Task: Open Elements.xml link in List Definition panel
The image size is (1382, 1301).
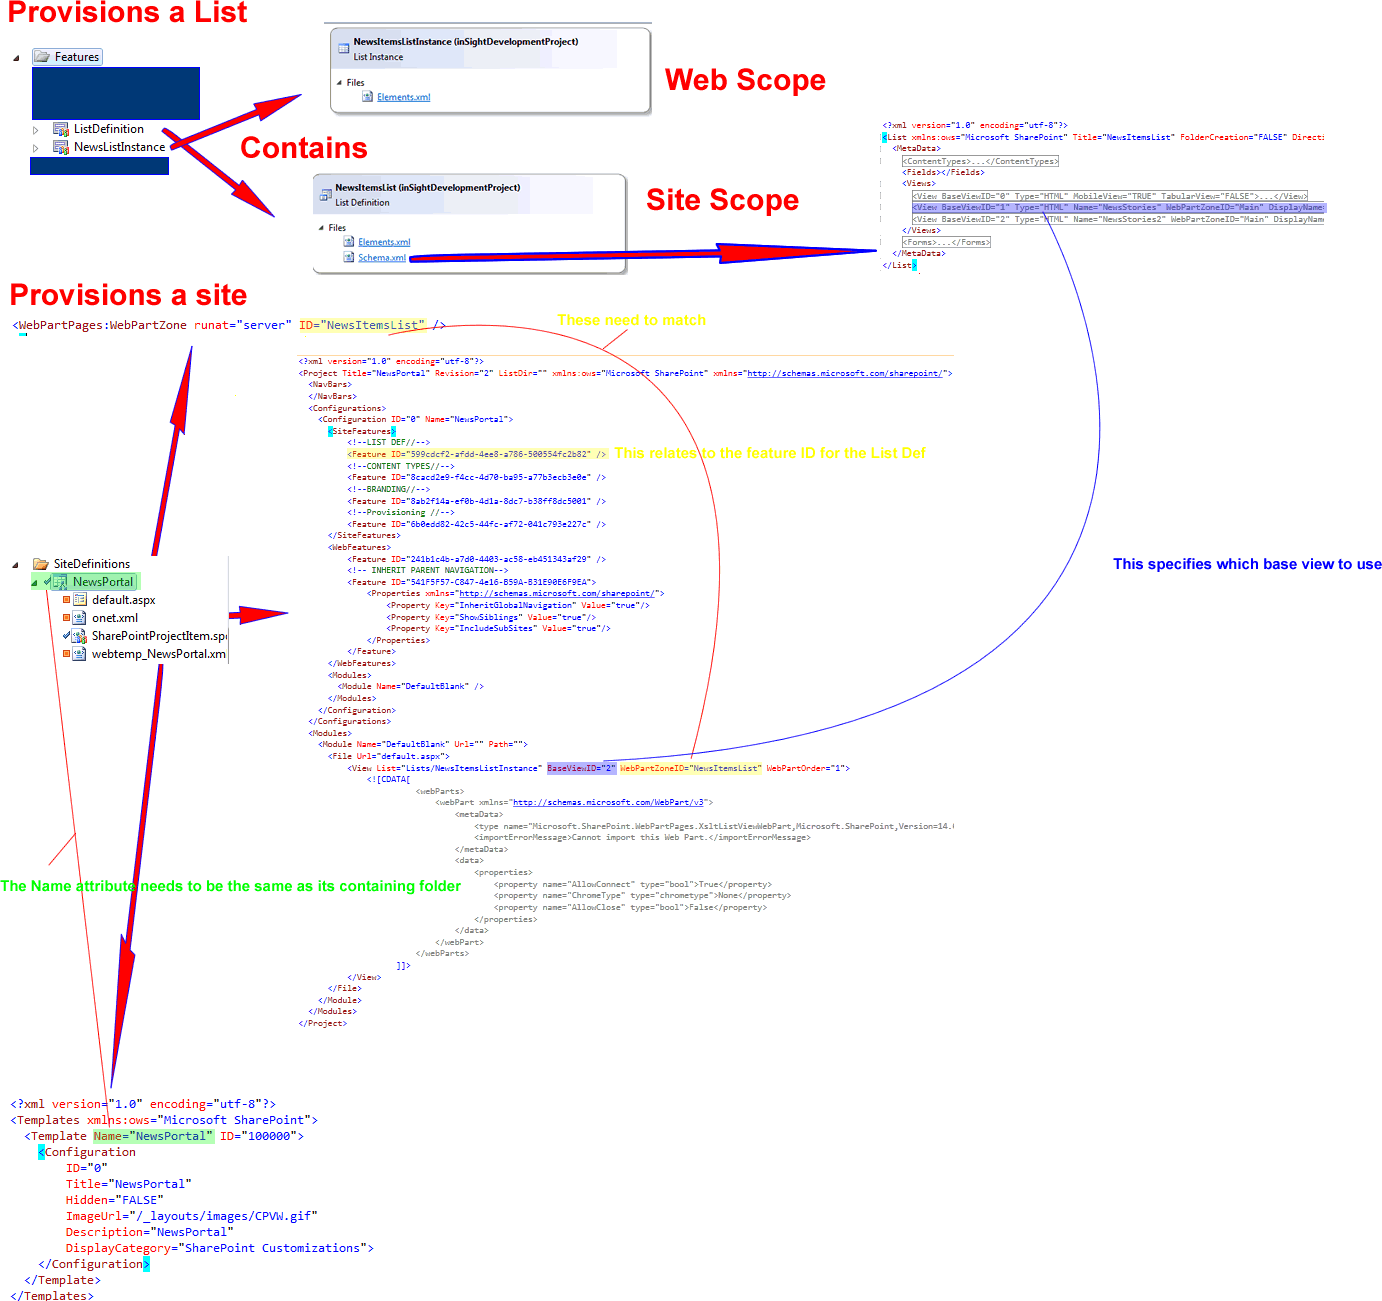Action: [x=385, y=242]
